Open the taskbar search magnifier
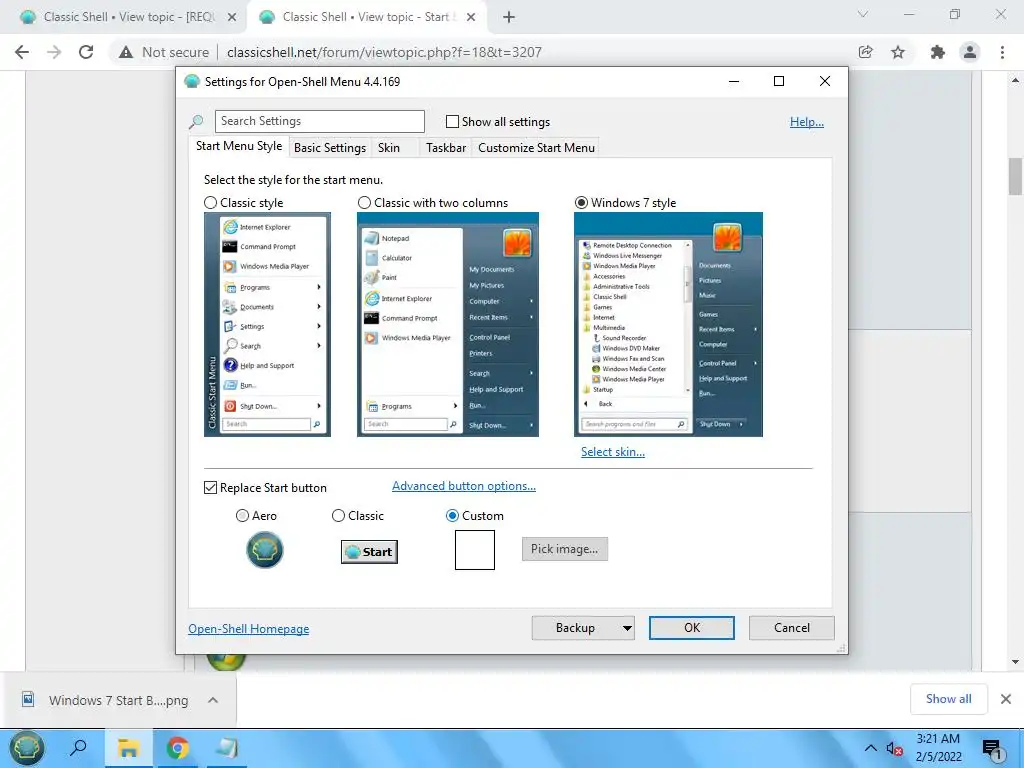 point(78,748)
